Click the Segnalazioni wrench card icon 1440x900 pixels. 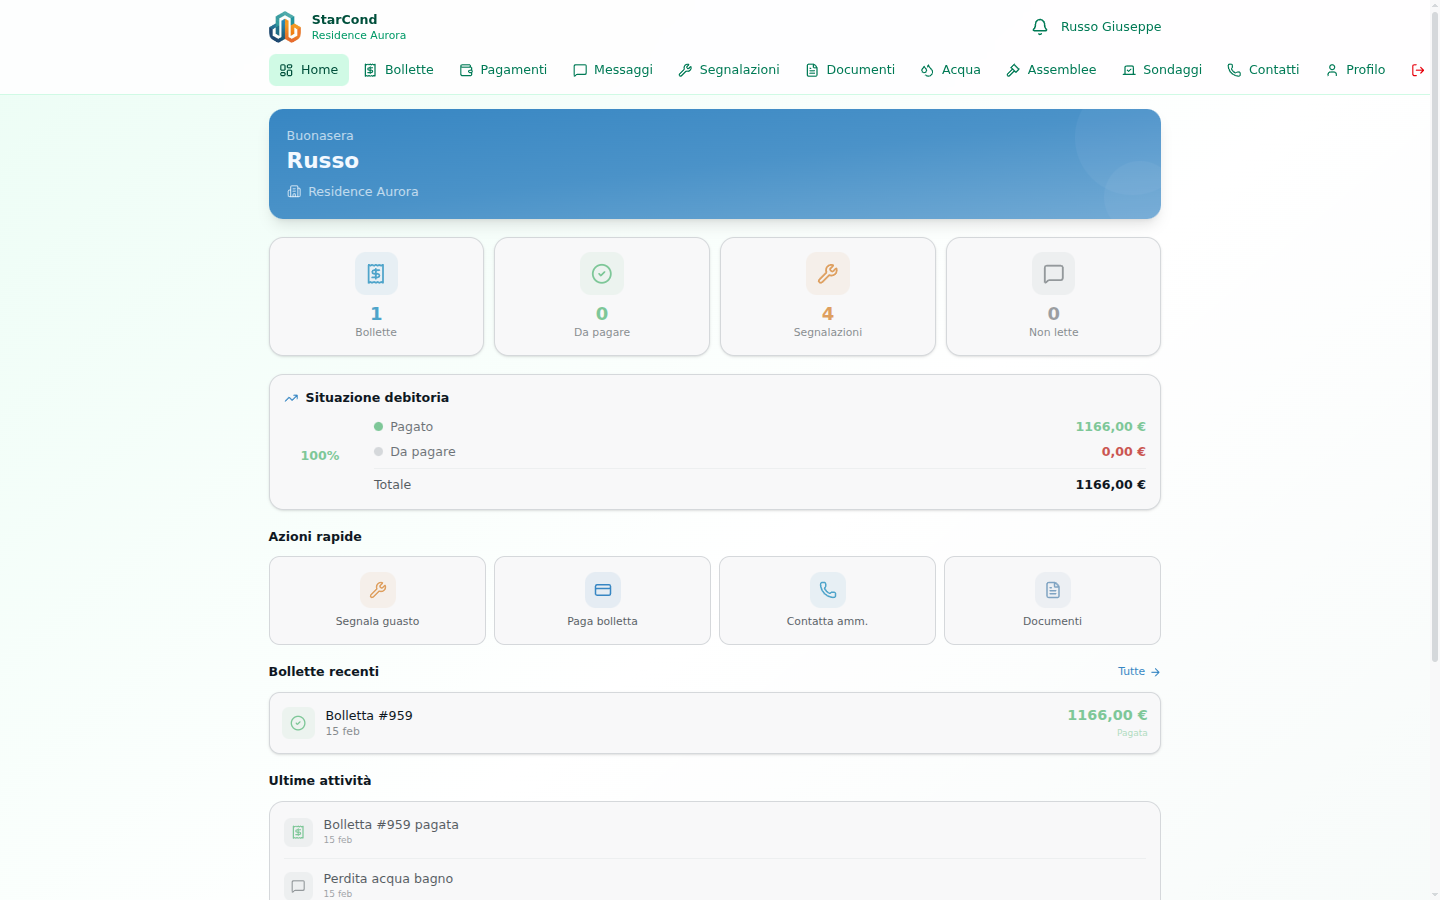click(x=828, y=274)
